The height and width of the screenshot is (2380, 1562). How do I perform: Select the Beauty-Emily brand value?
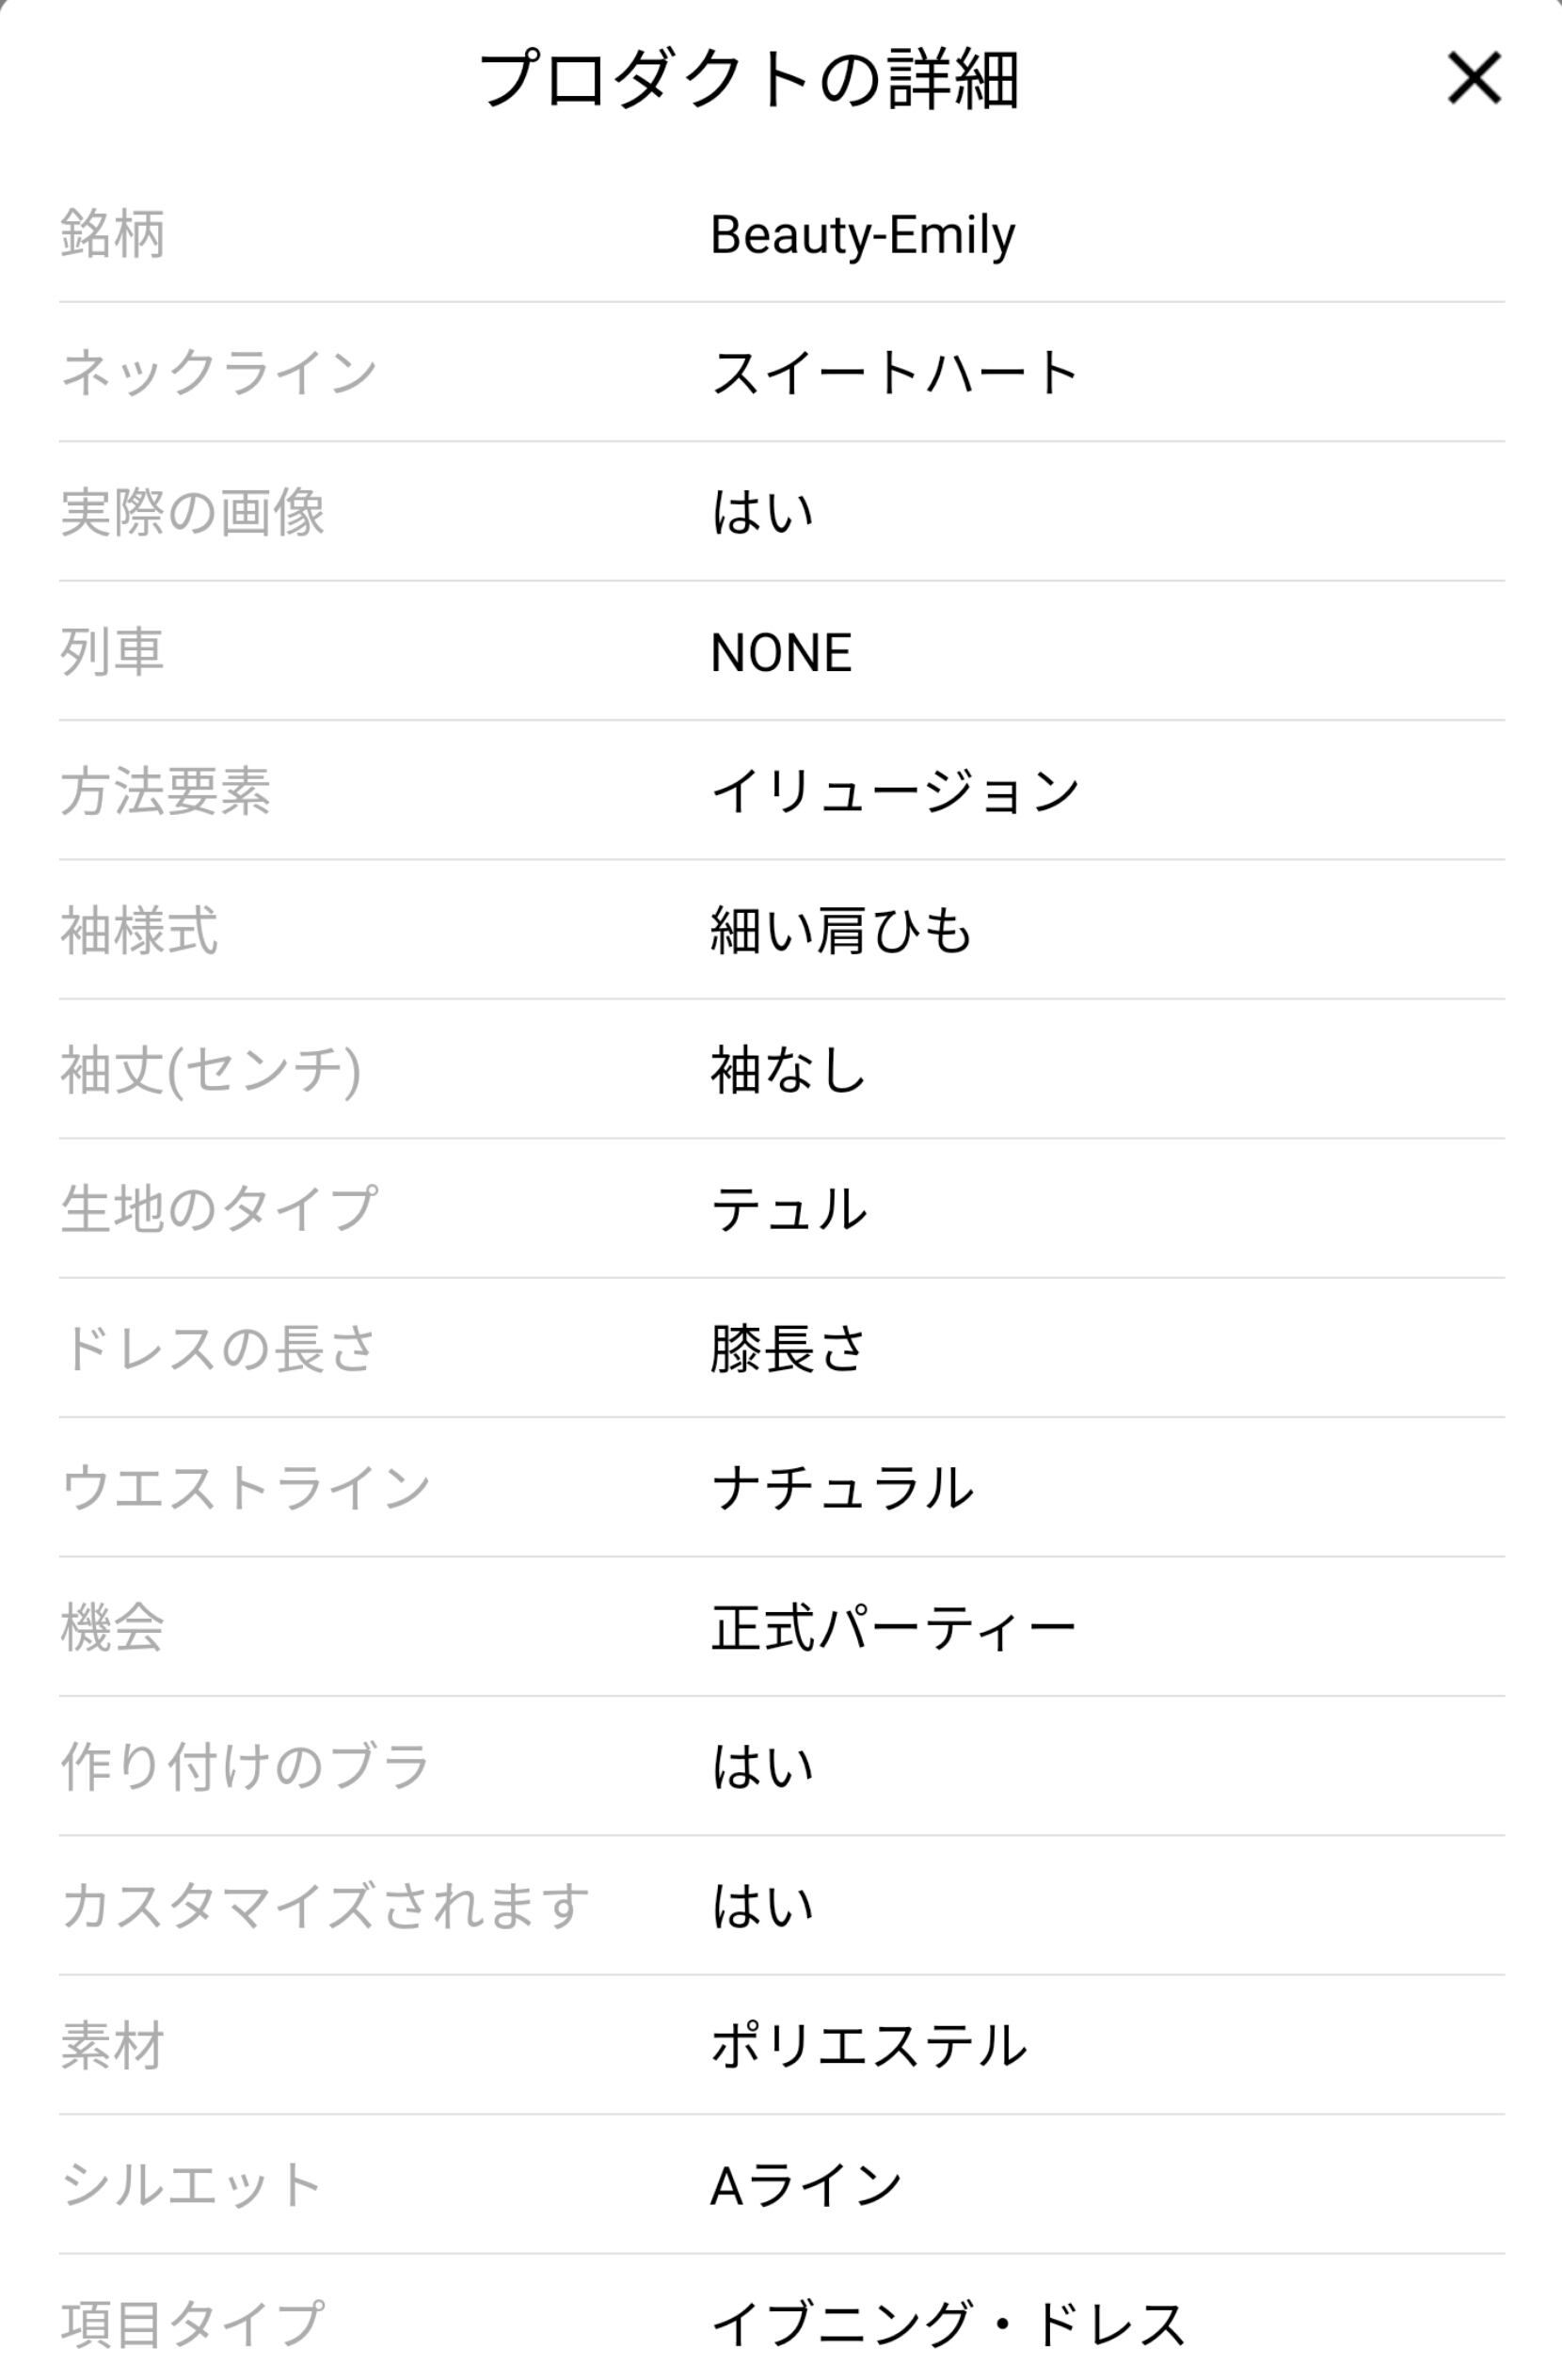click(x=862, y=235)
